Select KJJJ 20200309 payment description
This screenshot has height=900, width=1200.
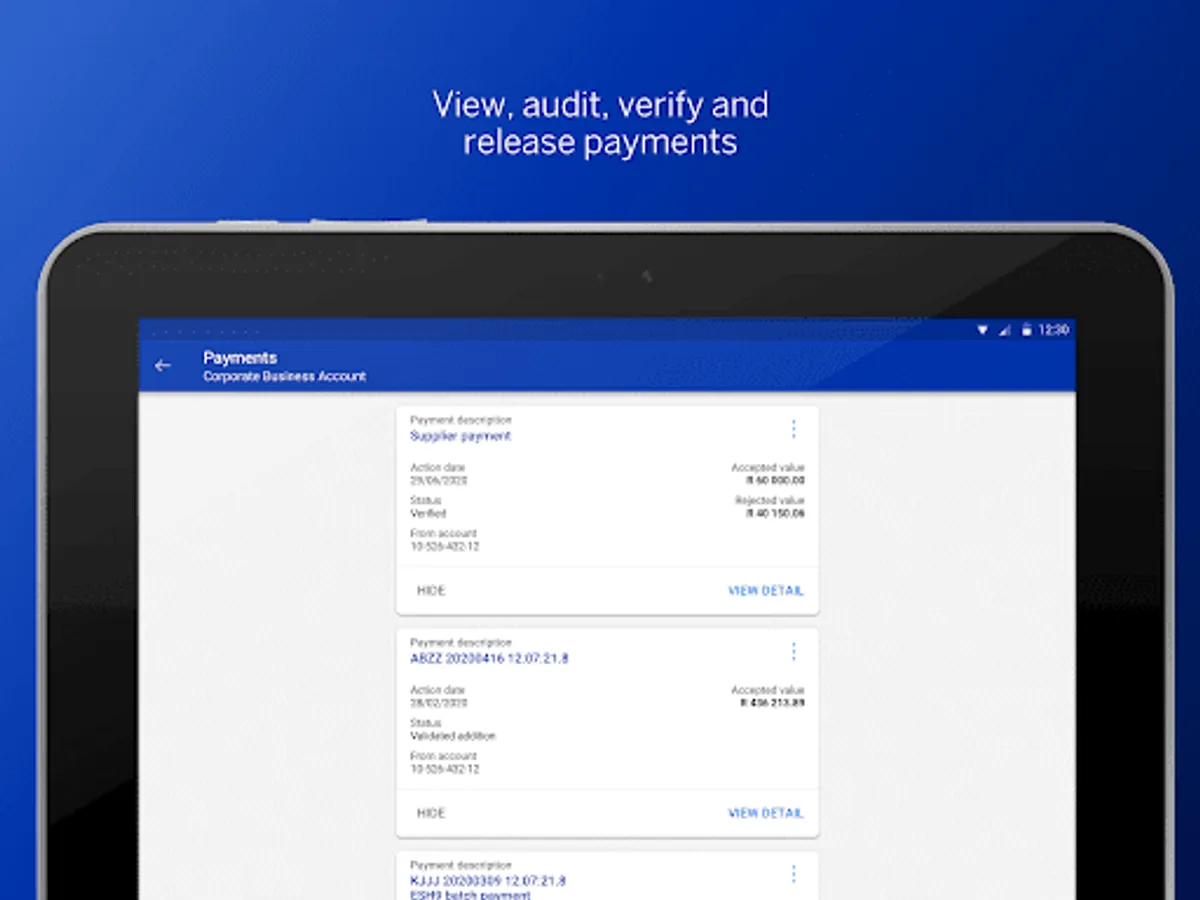click(487, 881)
